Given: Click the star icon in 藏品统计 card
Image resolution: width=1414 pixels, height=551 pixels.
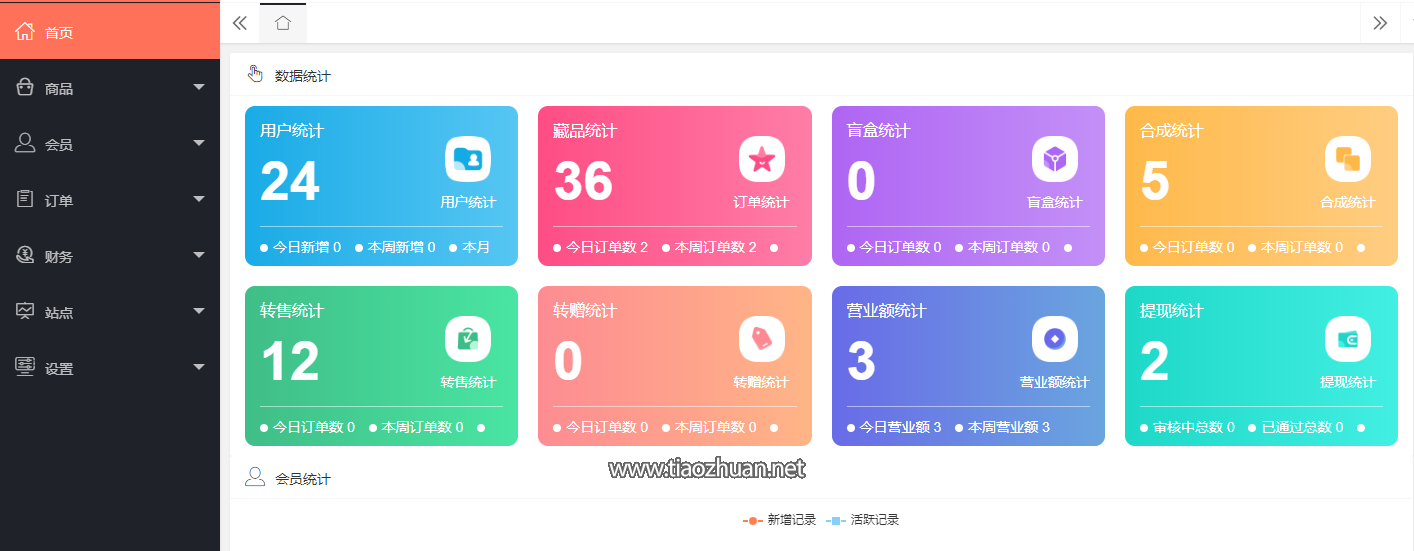Looking at the screenshot, I should point(761,159).
